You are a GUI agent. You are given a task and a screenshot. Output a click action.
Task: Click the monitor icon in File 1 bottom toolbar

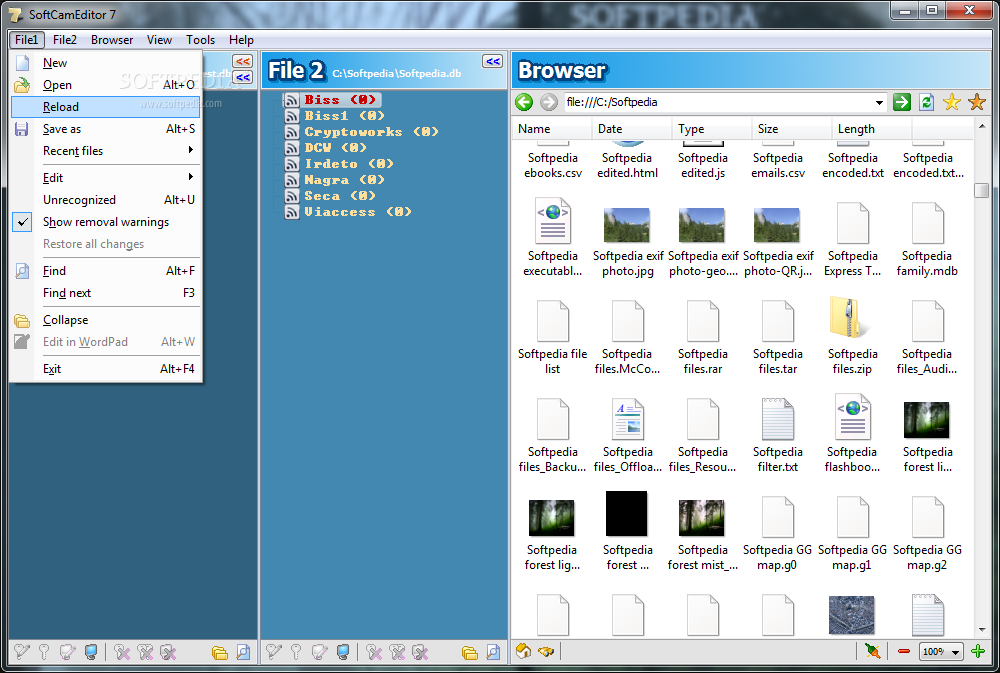pyautogui.click(x=91, y=652)
